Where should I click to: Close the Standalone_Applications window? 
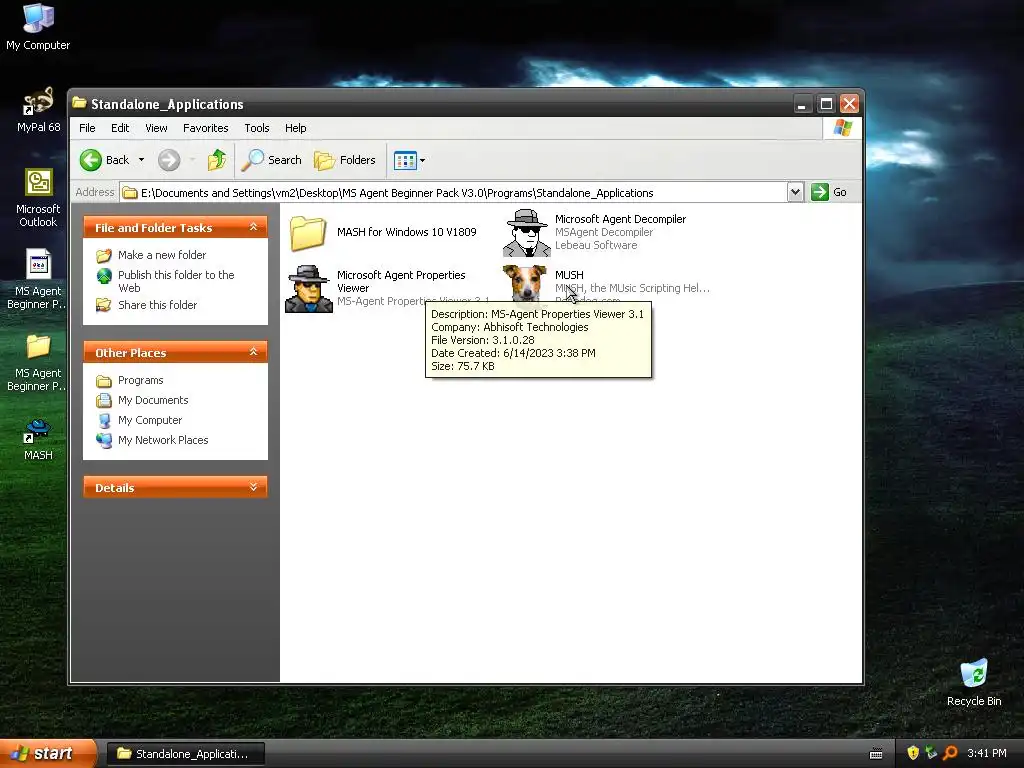[x=849, y=104]
